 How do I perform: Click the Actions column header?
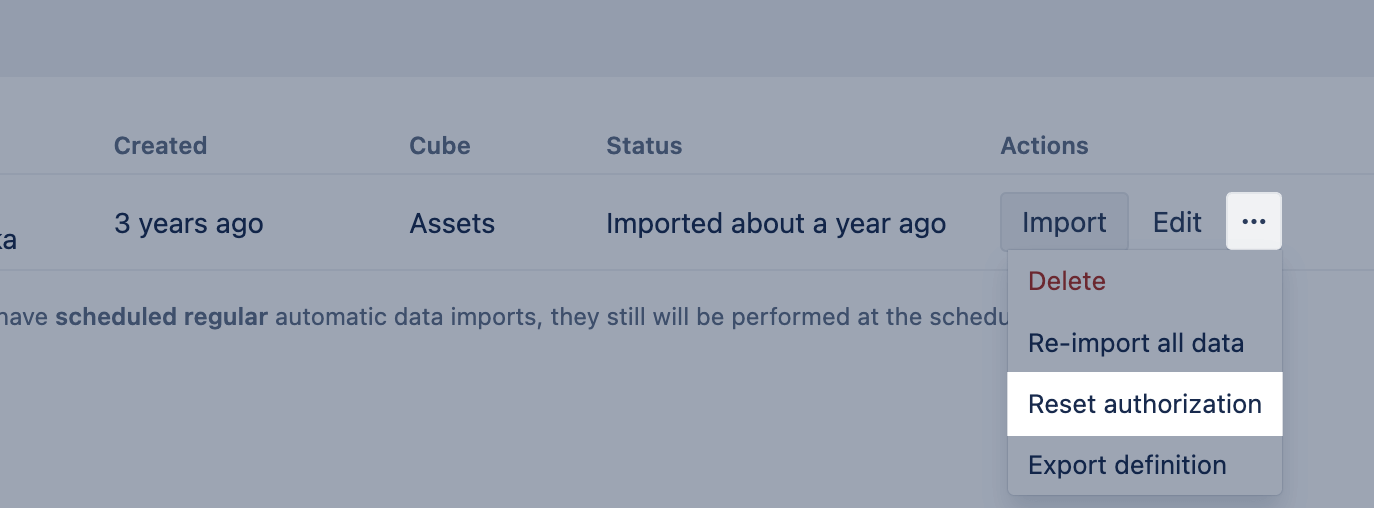pyautogui.click(x=1044, y=146)
